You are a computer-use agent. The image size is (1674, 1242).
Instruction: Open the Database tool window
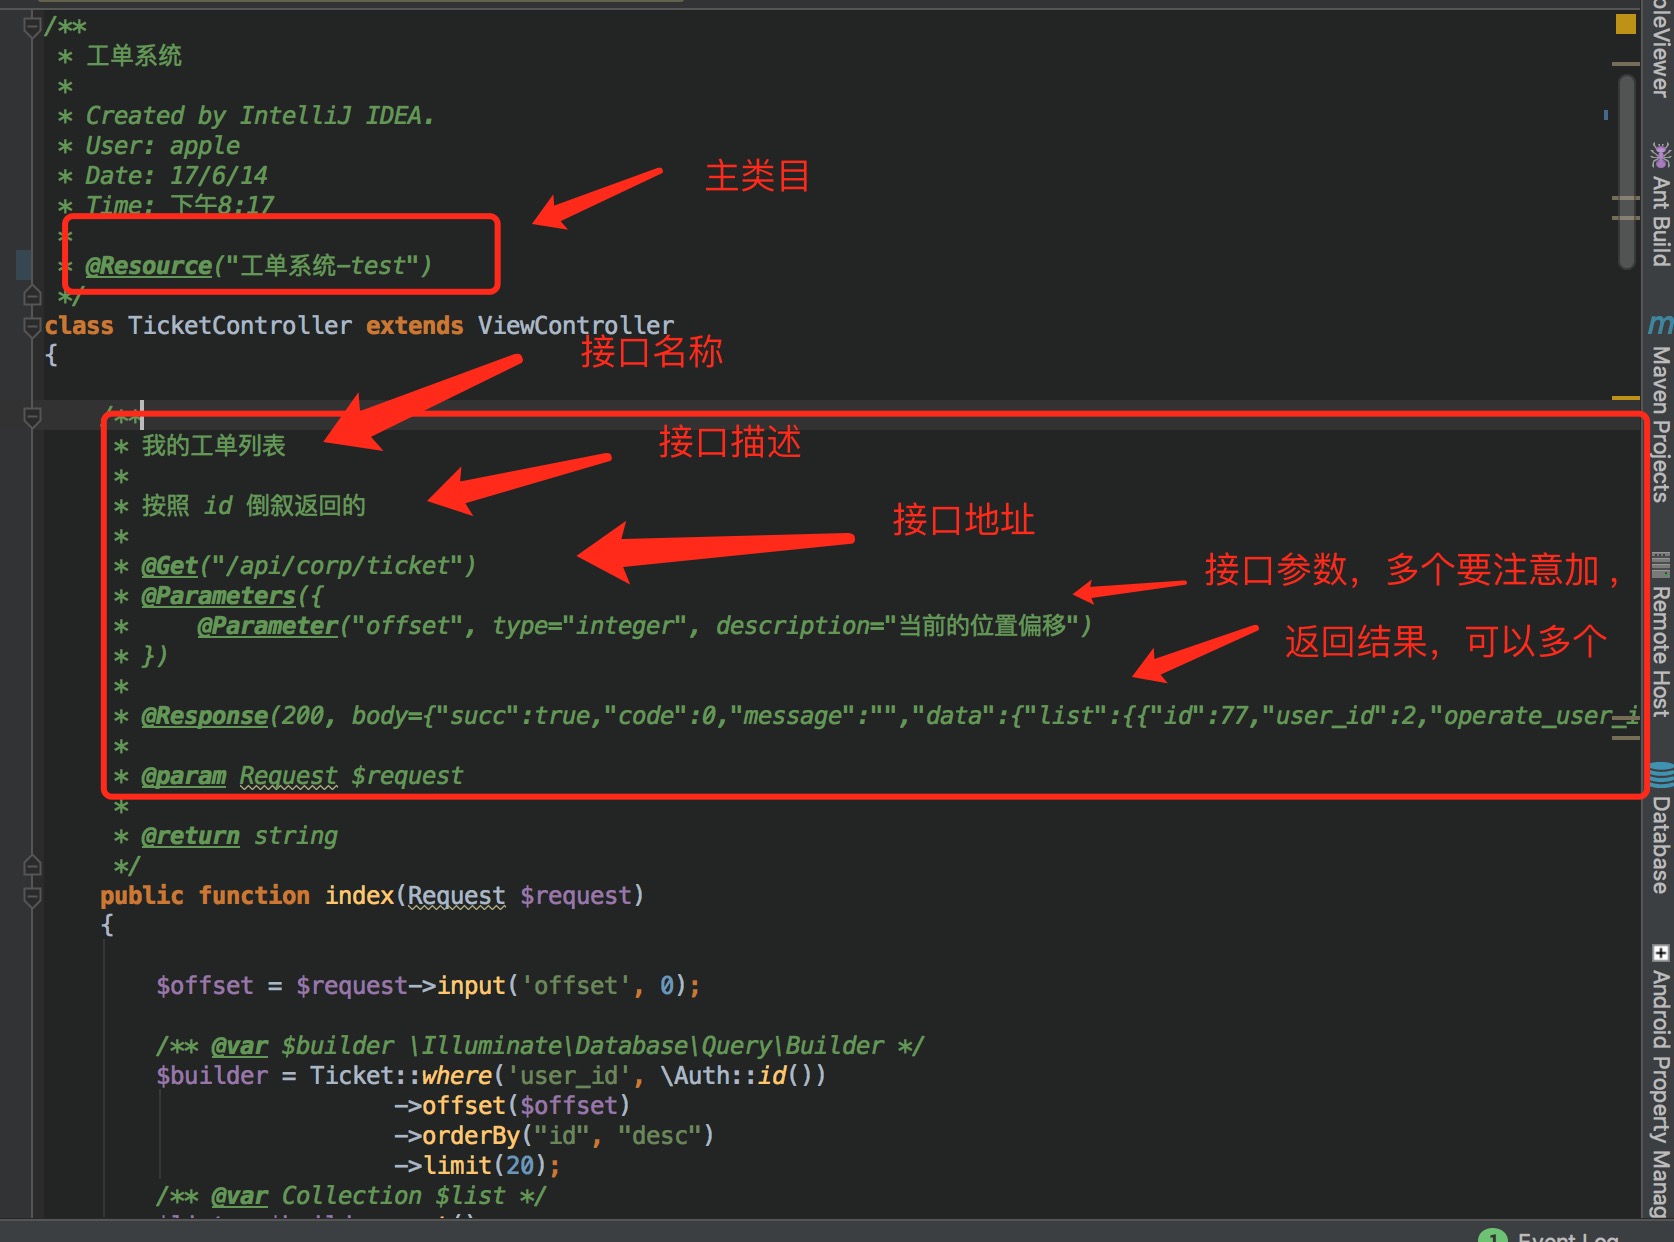[x=1660, y=828]
